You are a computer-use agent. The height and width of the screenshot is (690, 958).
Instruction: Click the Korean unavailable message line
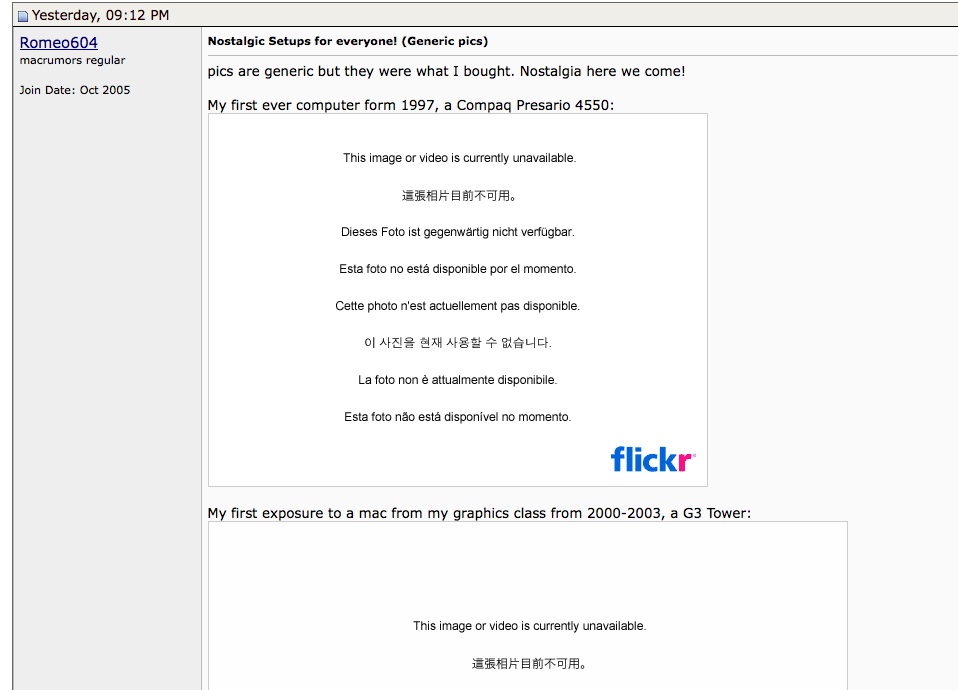pyautogui.click(x=458, y=343)
